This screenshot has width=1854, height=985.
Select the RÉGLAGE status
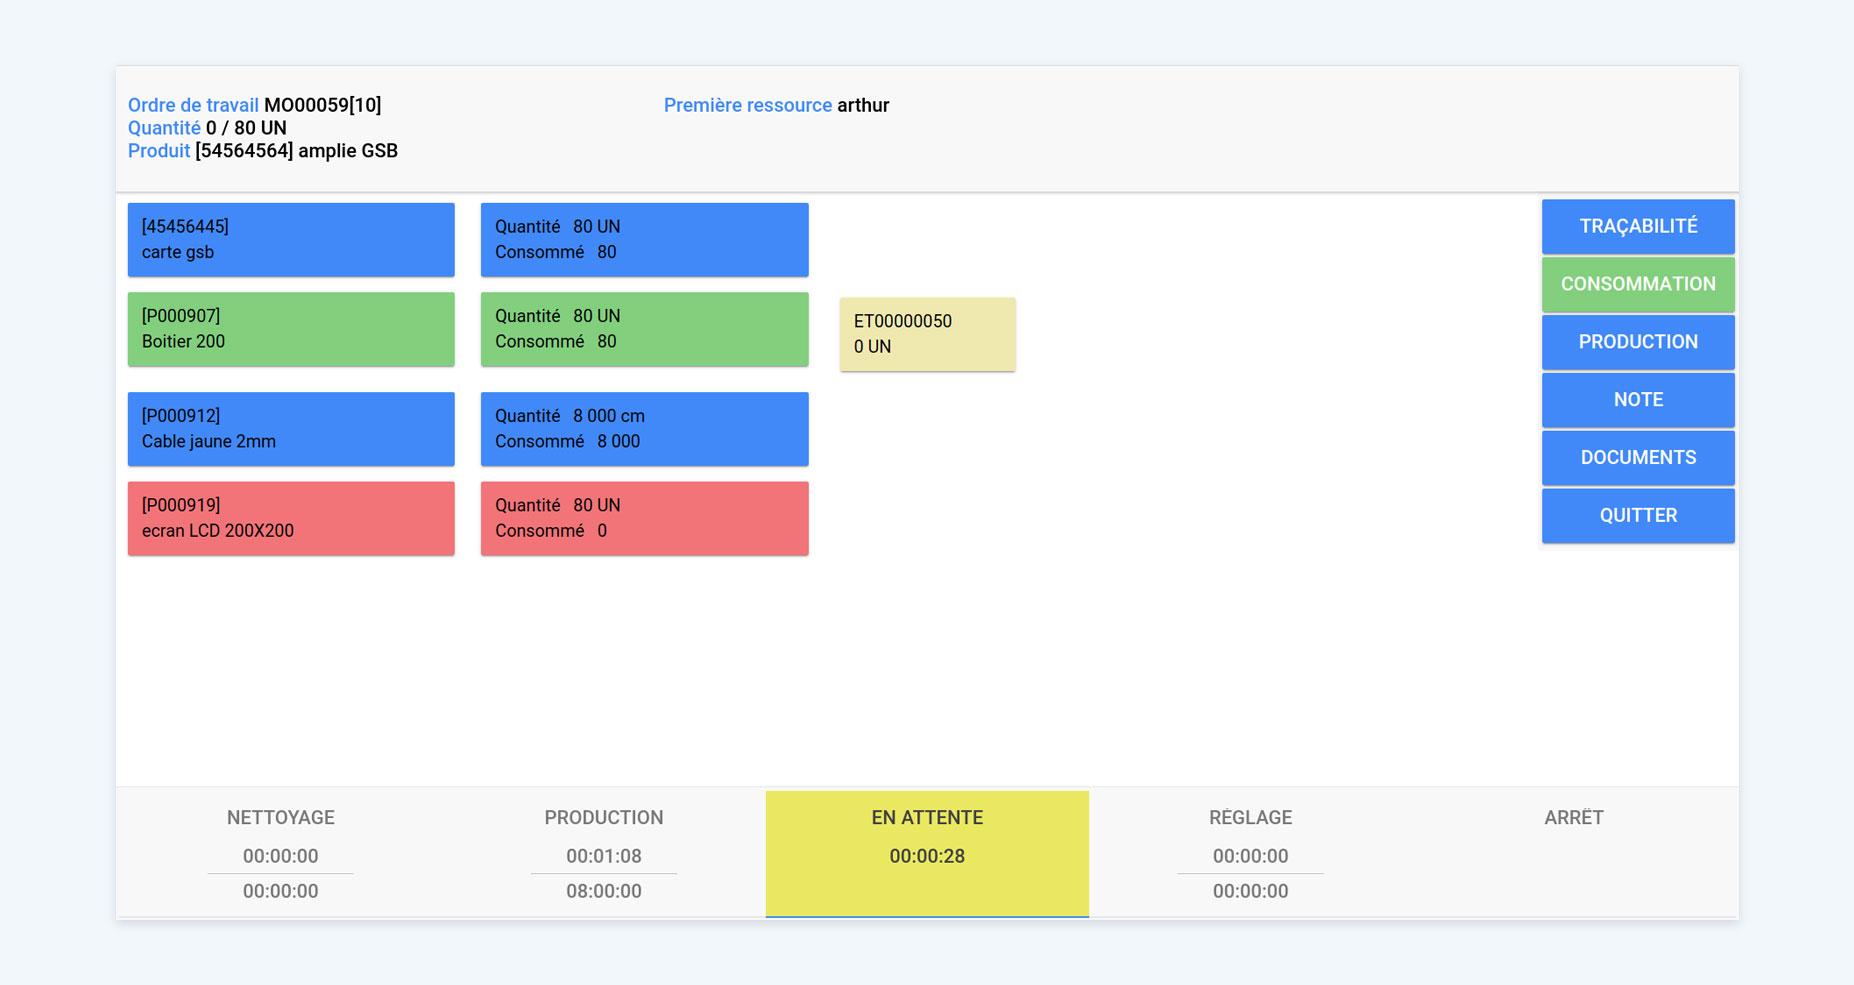click(1251, 853)
